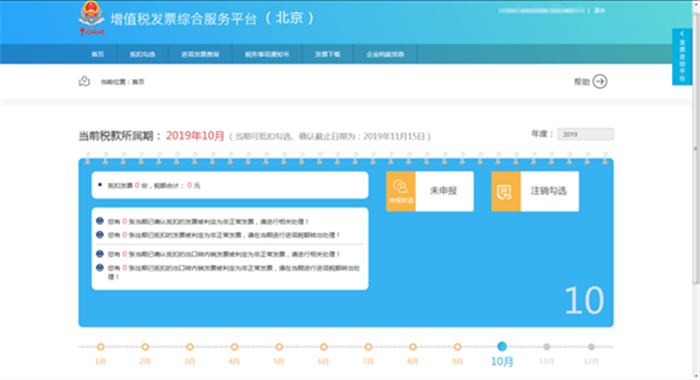700x380 pixels.
Task: Open the 首页 navigation tab
Action: [x=98, y=54]
